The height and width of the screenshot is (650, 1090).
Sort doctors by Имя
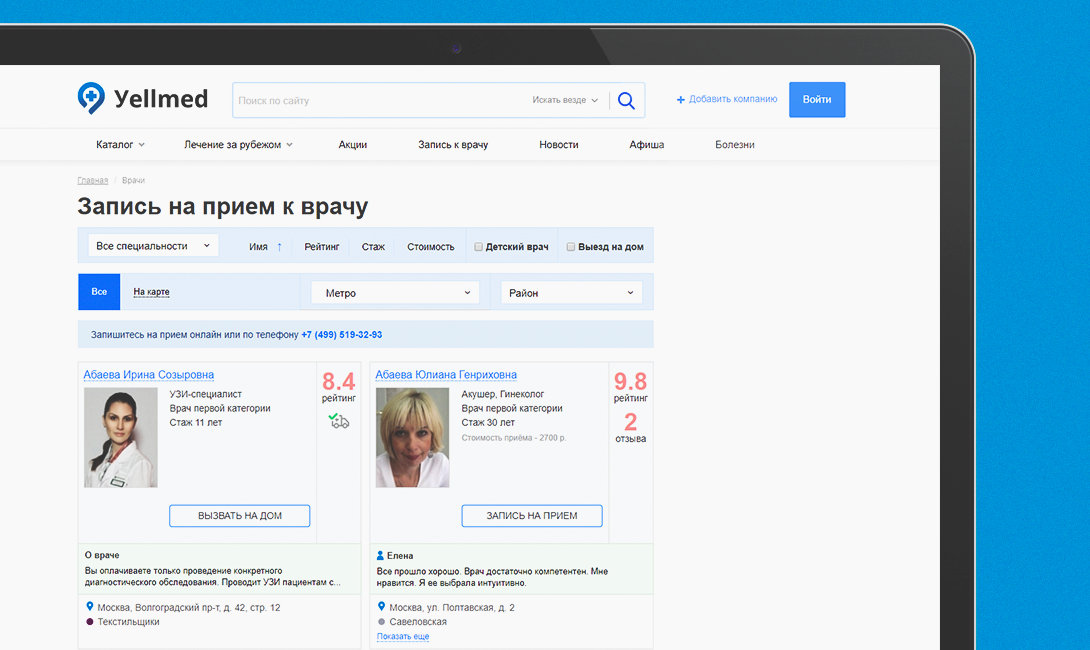pyautogui.click(x=259, y=247)
